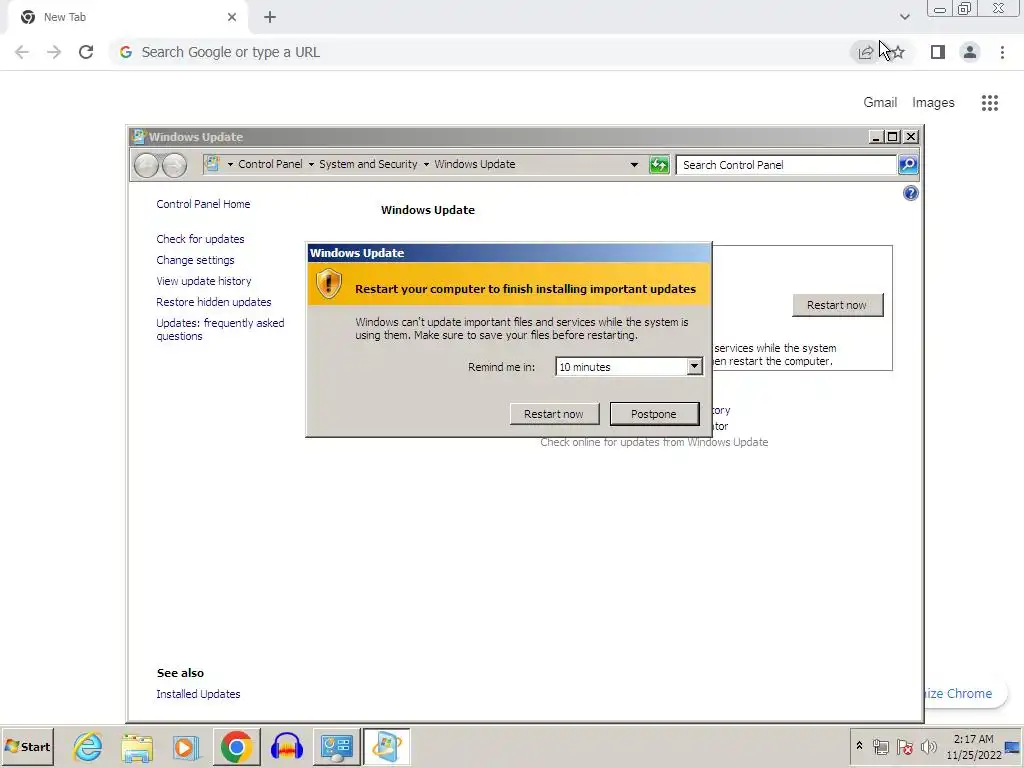
Task: Open Chrome's three-dot menu
Action: 1002,52
